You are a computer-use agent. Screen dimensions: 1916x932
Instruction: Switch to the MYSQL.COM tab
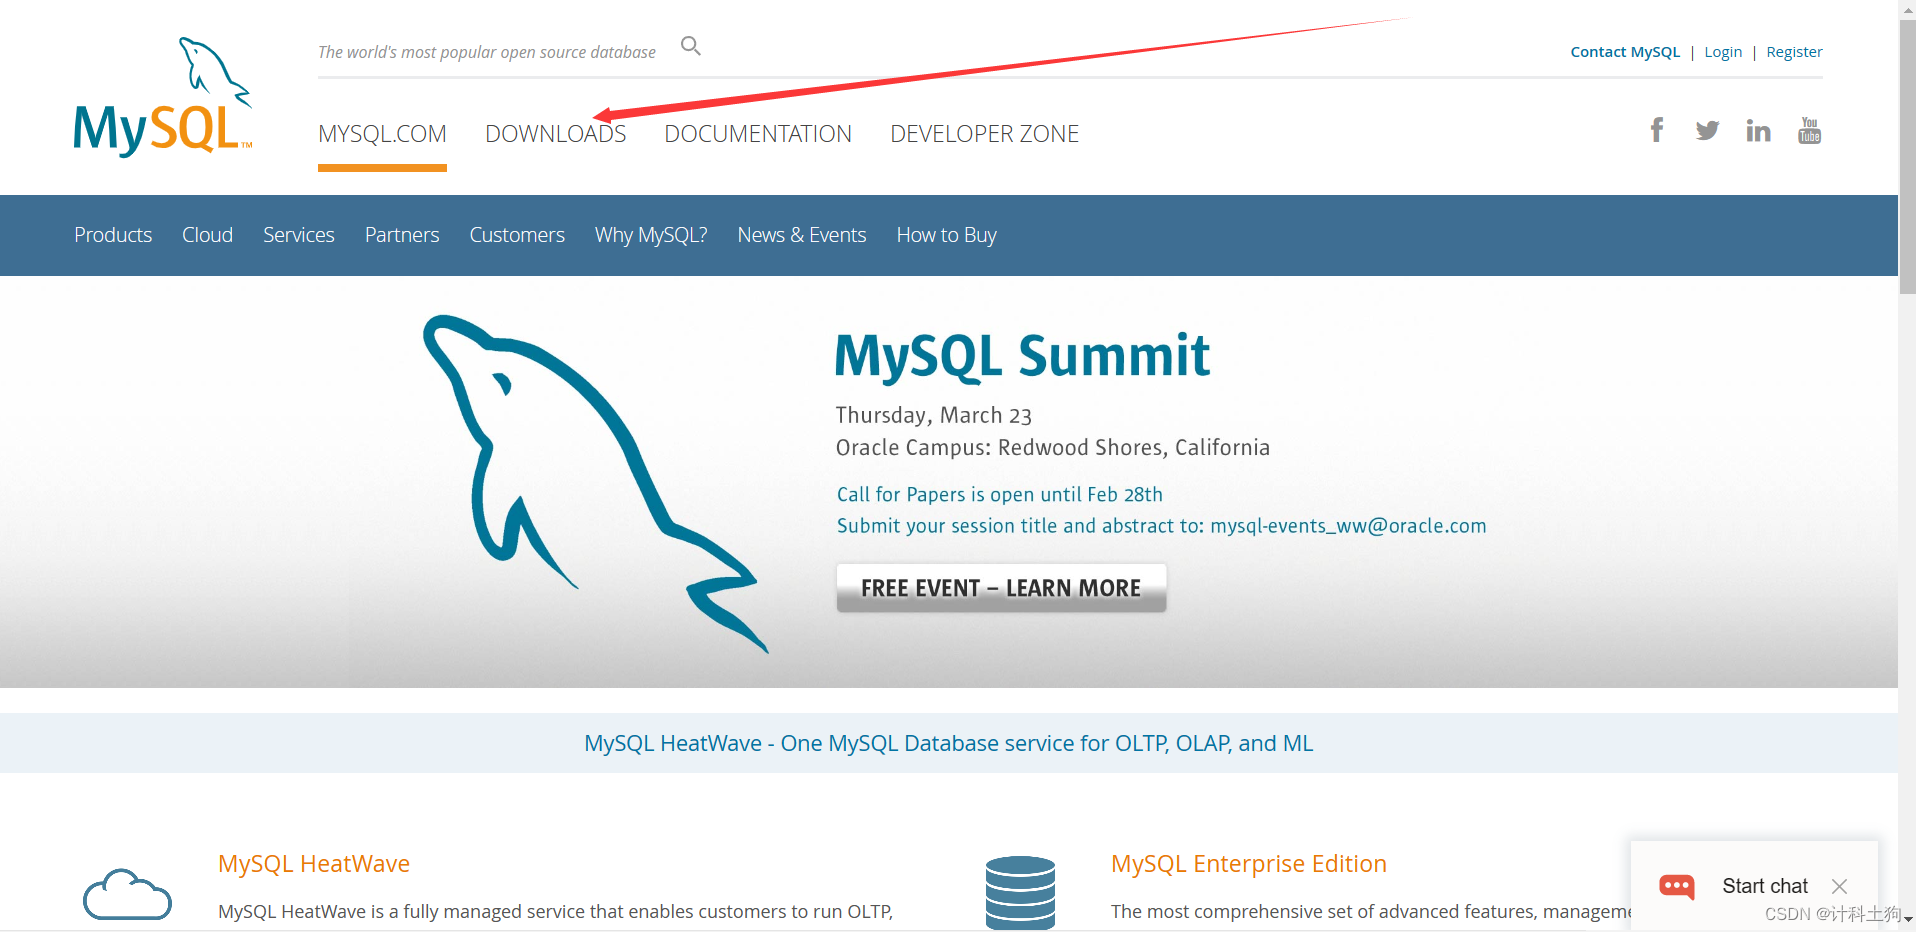[382, 134]
